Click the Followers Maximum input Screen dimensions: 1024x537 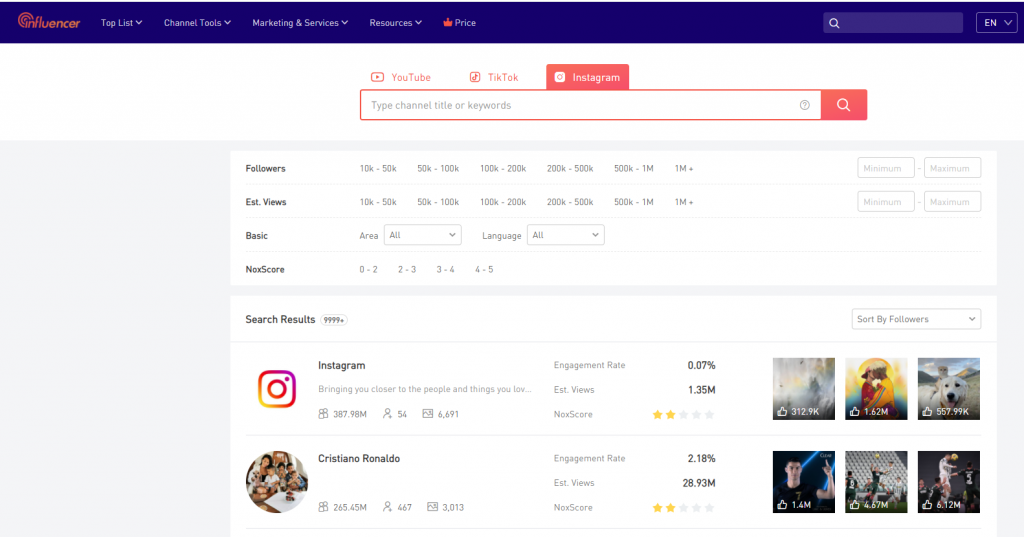[x=952, y=168]
